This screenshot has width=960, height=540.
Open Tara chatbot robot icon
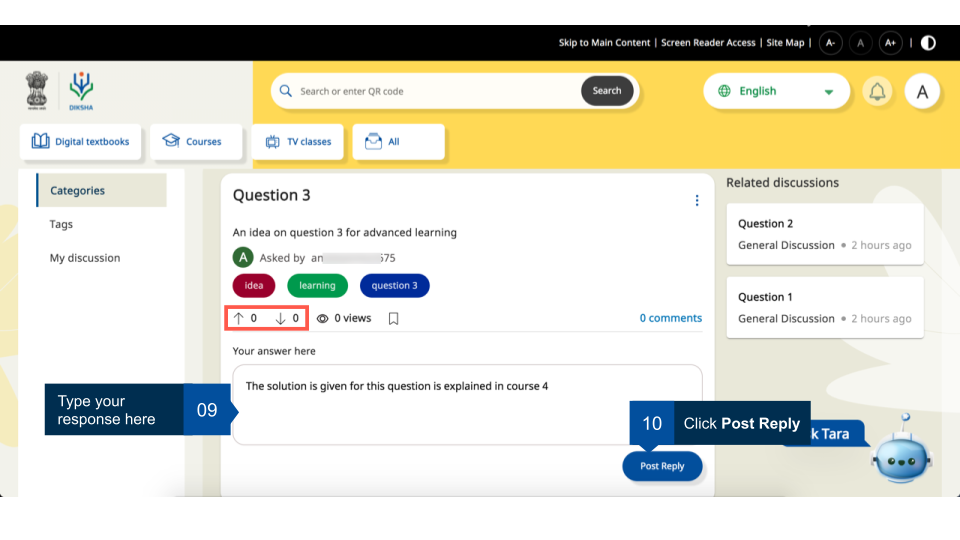point(901,453)
